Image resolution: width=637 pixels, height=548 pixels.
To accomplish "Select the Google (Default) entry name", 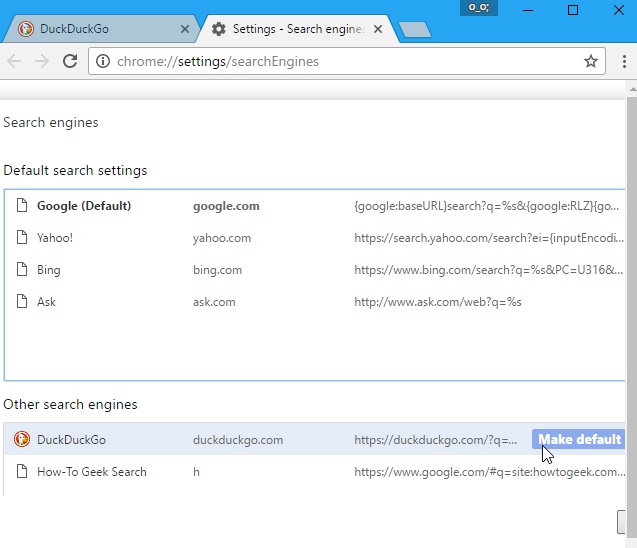I will point(84,206).
